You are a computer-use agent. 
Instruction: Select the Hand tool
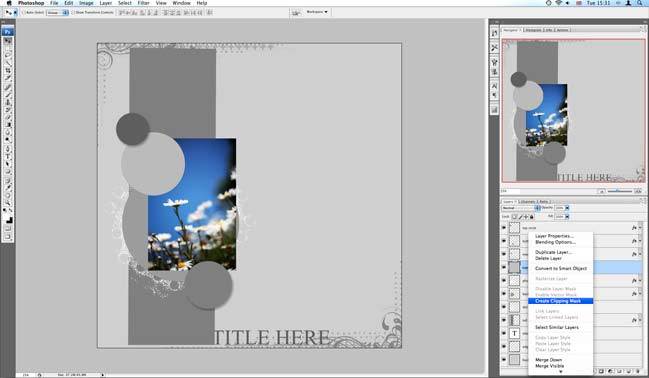click(8, 195)
